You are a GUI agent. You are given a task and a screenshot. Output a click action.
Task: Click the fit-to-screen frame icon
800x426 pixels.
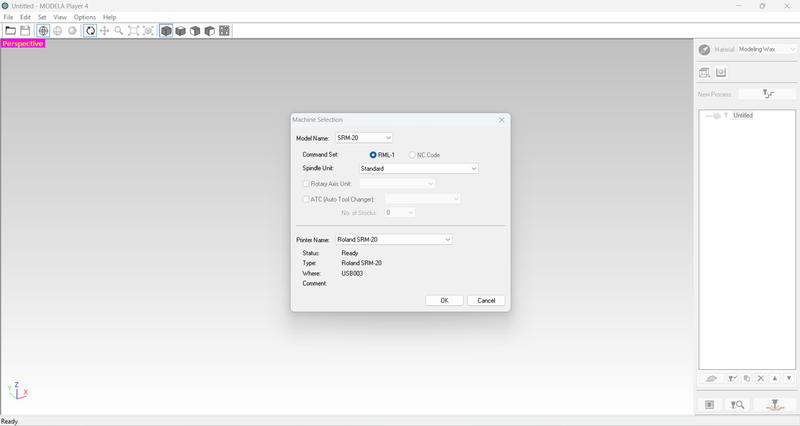[x=134, y=31]
